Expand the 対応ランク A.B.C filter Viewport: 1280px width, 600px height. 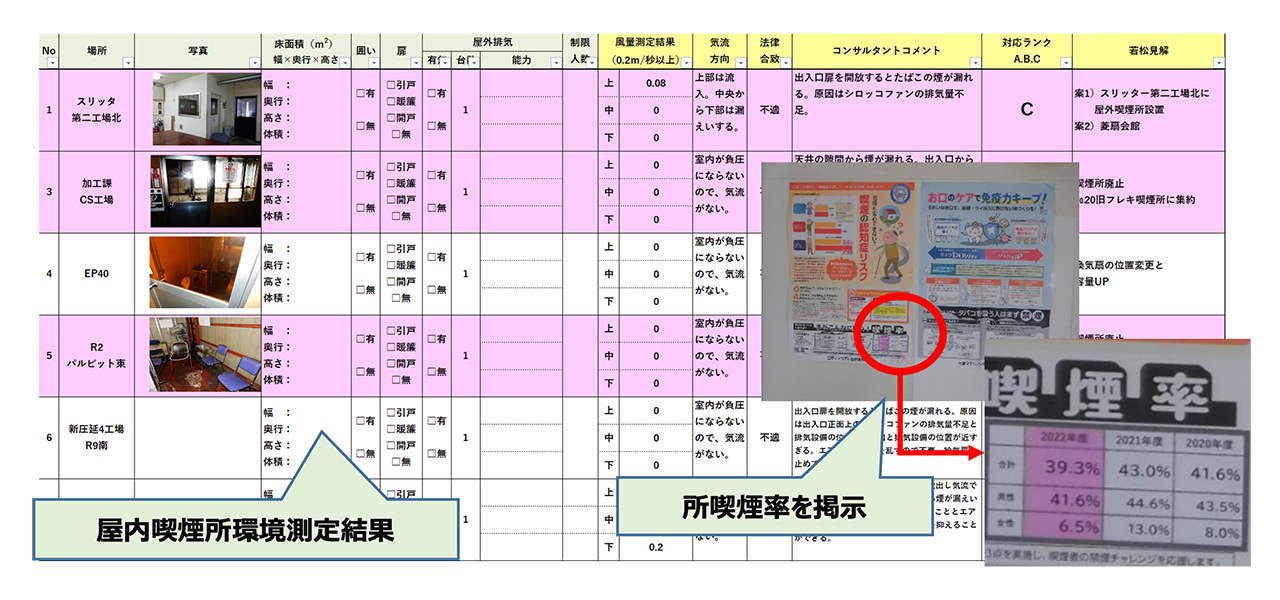click(1064, 63)
